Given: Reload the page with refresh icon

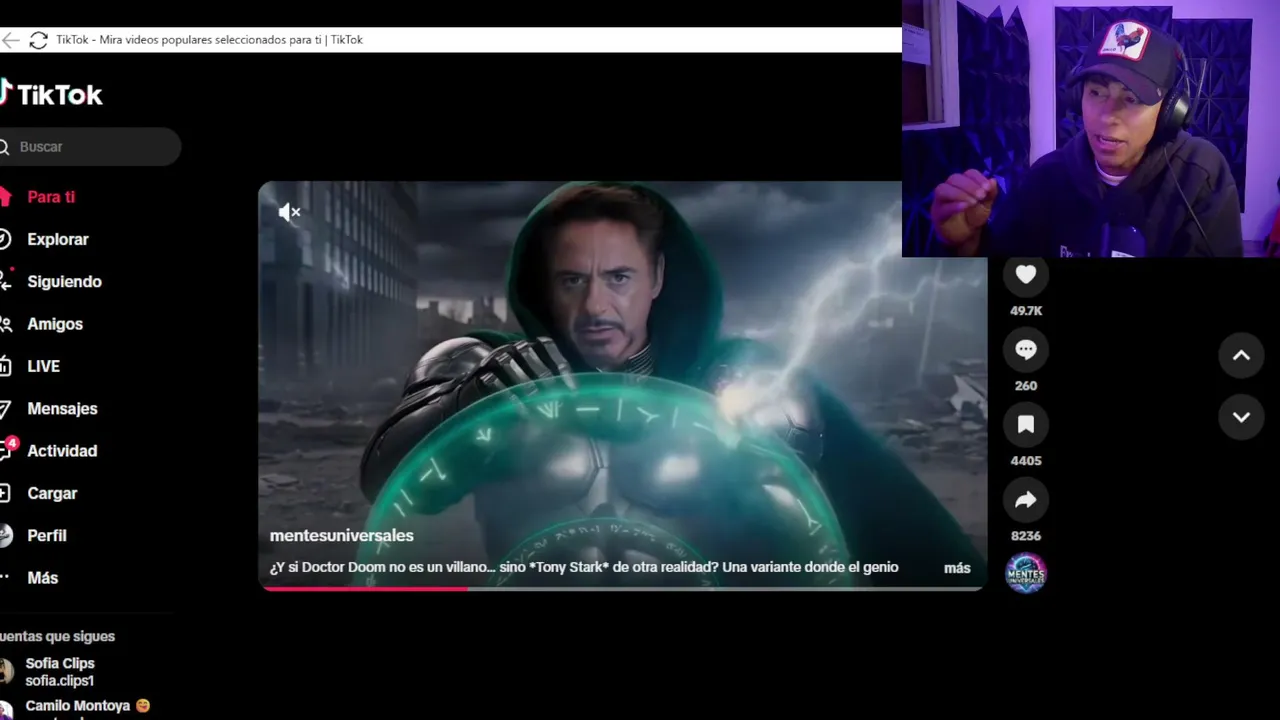Looking at the screenshot, I should [39, 40].
